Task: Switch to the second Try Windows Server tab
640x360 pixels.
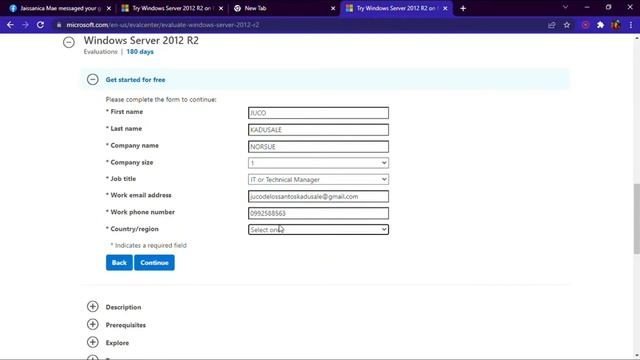Action: point(171,8)
